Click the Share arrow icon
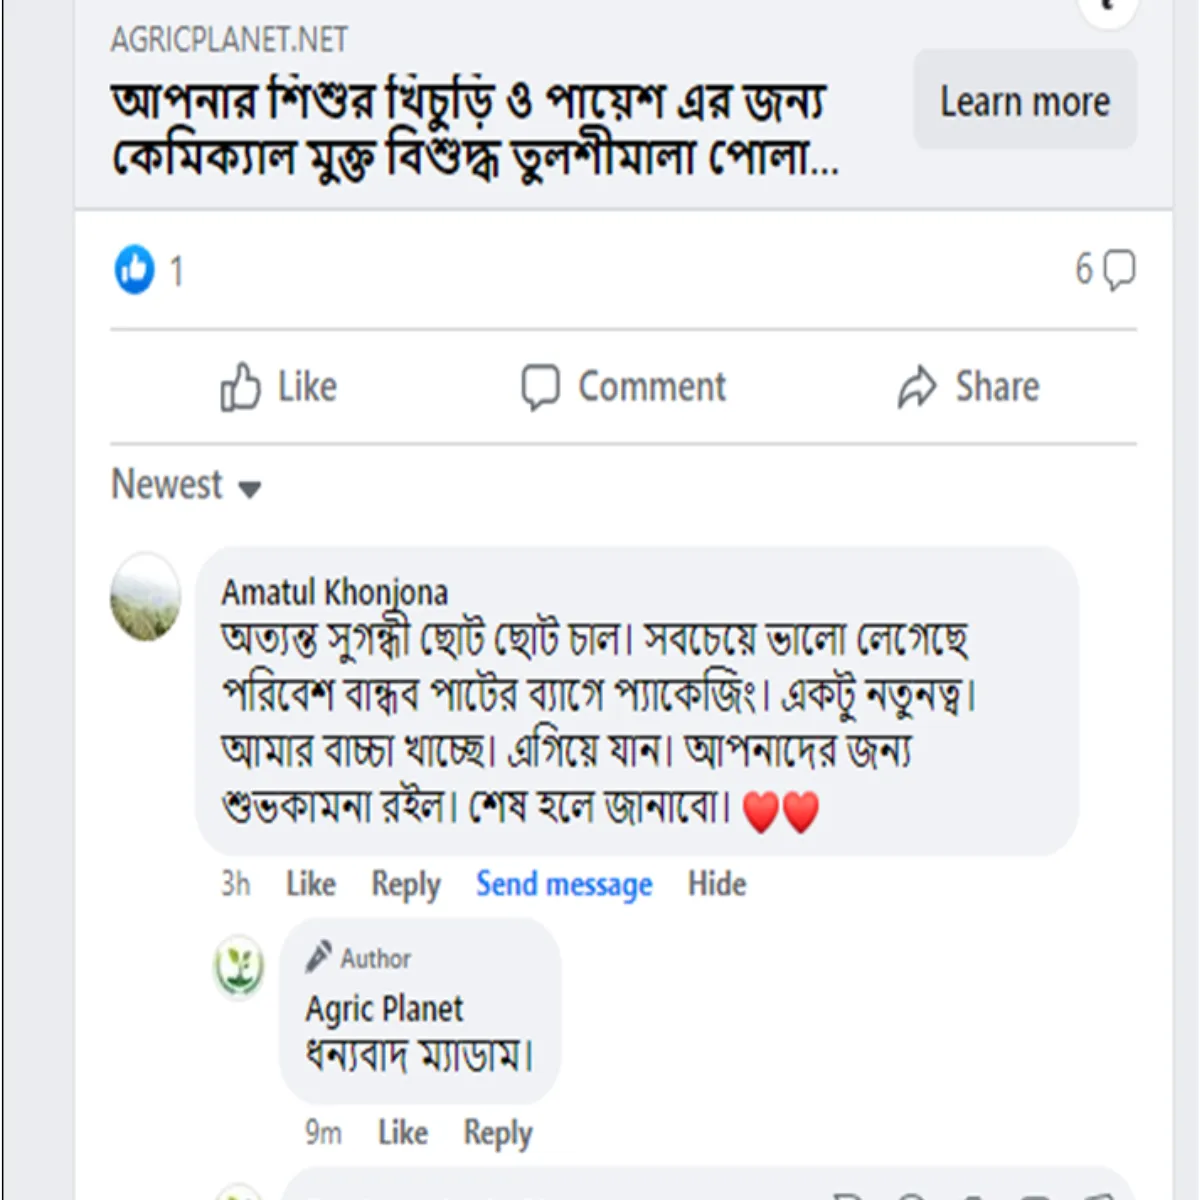The image size is (1200, 1200). point(917,386)
